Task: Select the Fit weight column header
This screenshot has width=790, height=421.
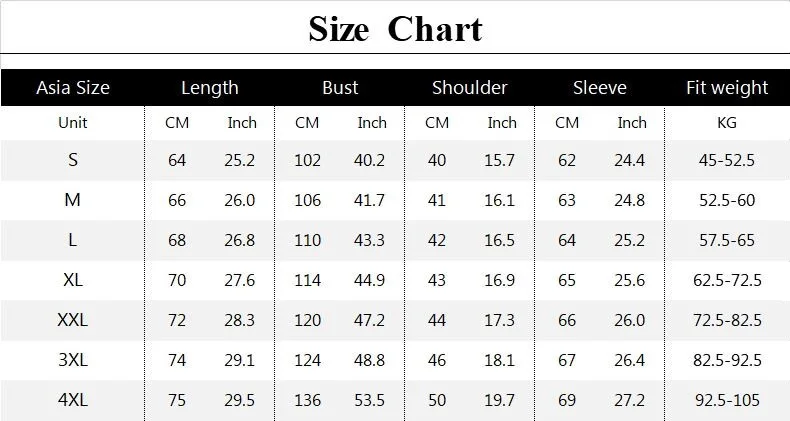Action: (727, 88)
